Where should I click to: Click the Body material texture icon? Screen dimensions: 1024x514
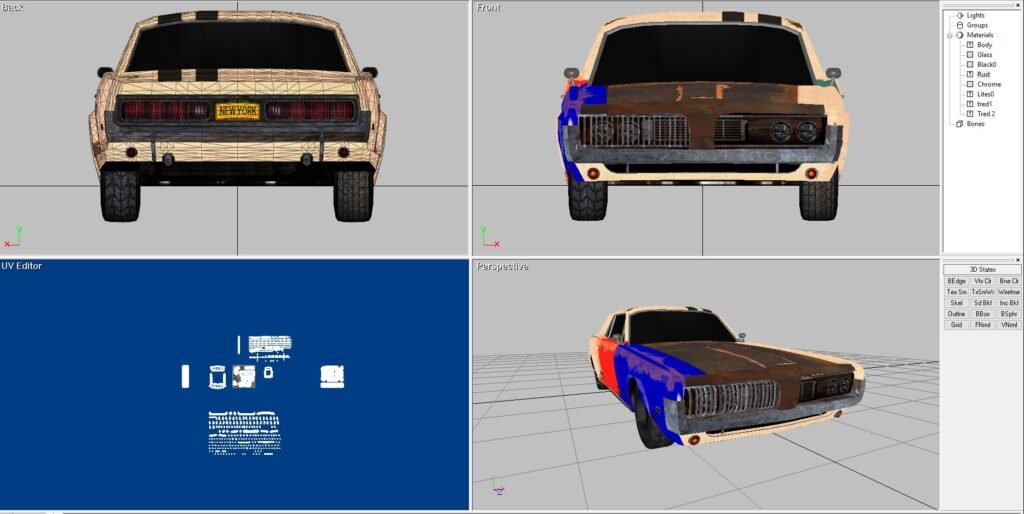[x=970, y=45]
